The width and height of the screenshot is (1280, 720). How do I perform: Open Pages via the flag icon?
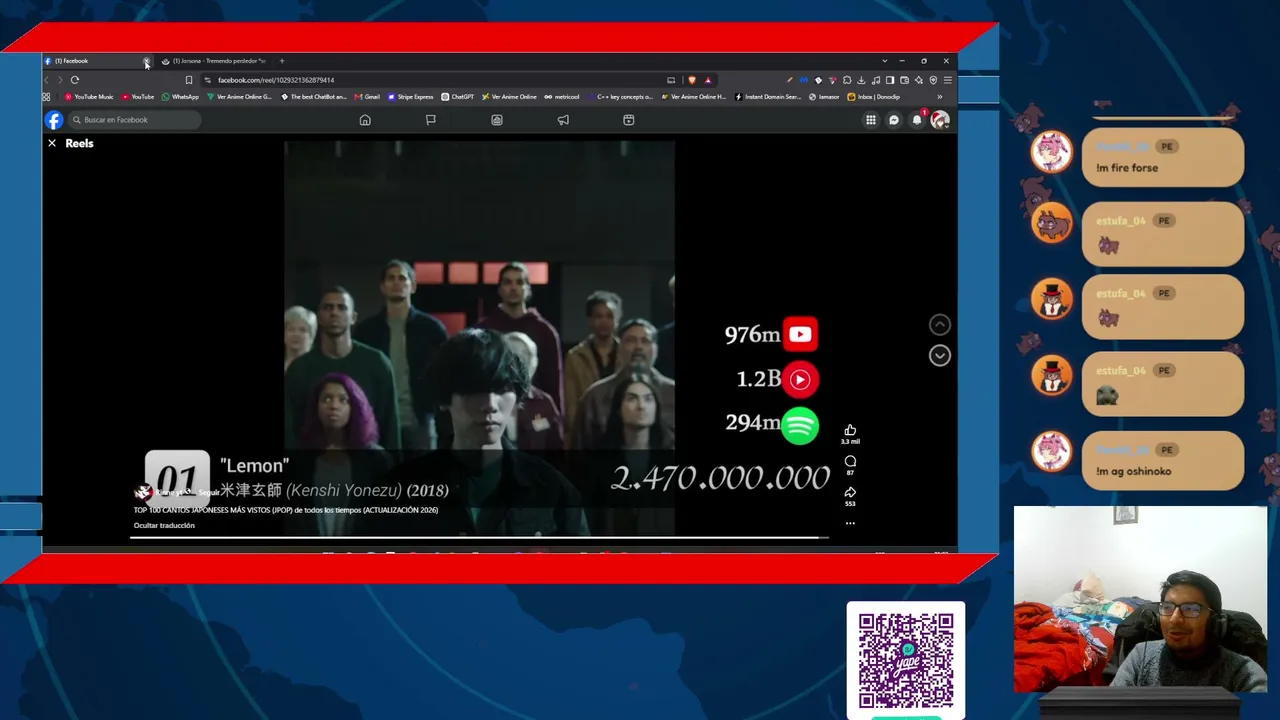pos(431,120)
